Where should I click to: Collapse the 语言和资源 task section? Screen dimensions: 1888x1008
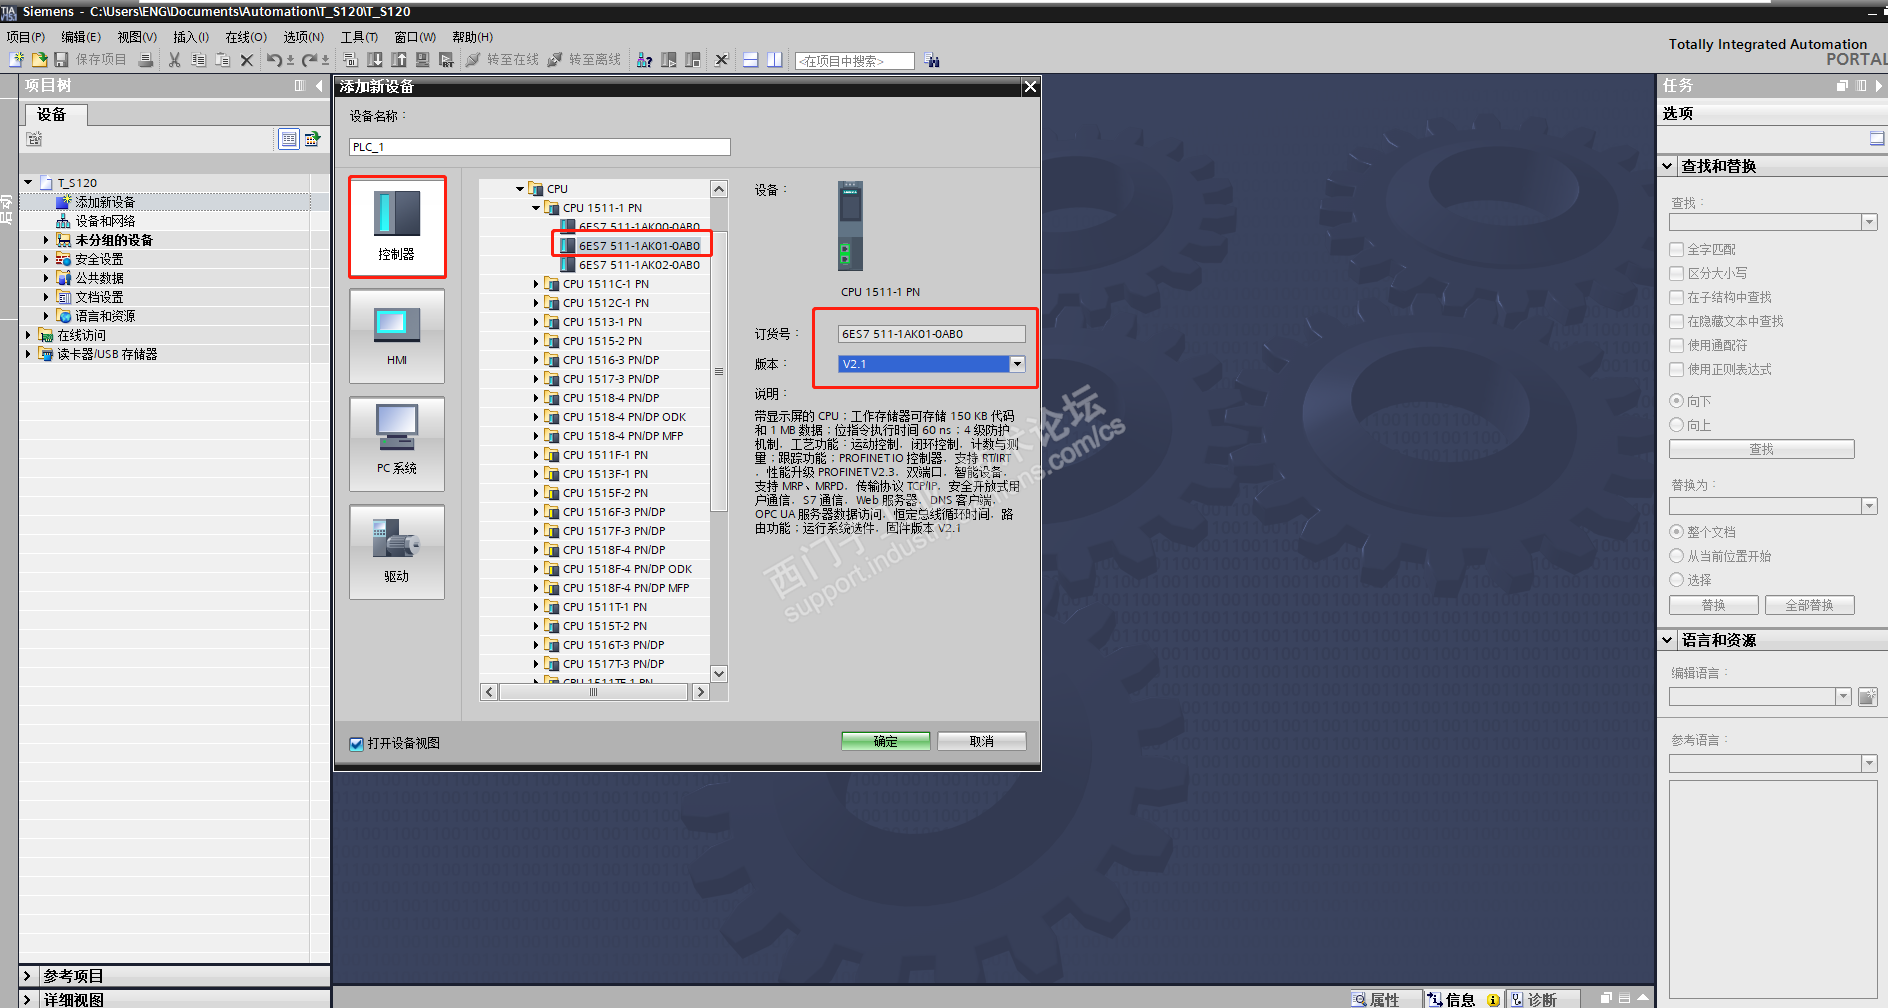(x=1667, y=640)
